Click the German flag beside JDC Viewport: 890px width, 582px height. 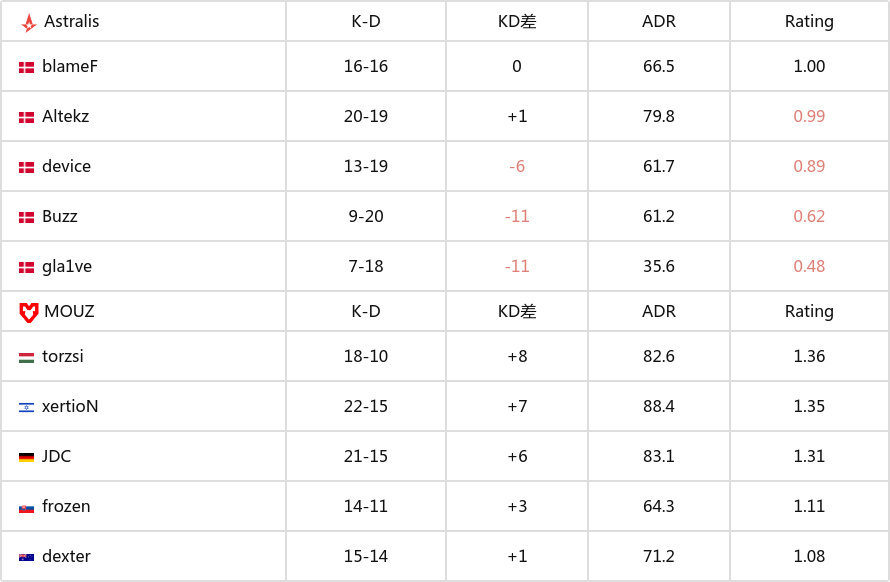click(x=26, y=458)
